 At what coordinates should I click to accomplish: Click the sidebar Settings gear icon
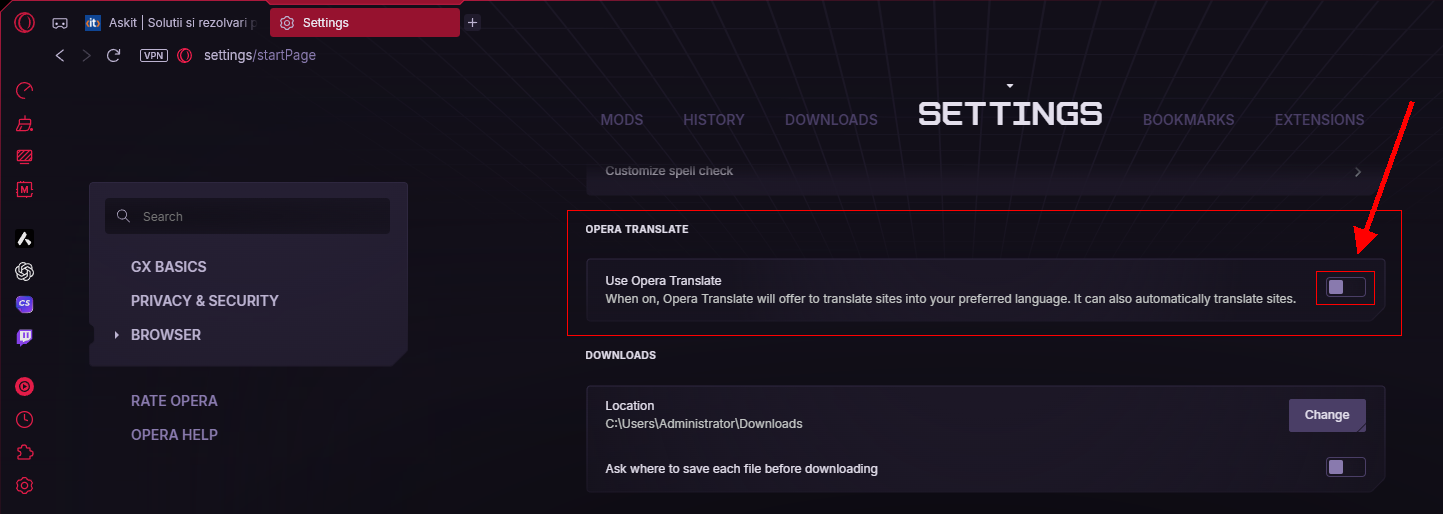(x=25, y=486)
